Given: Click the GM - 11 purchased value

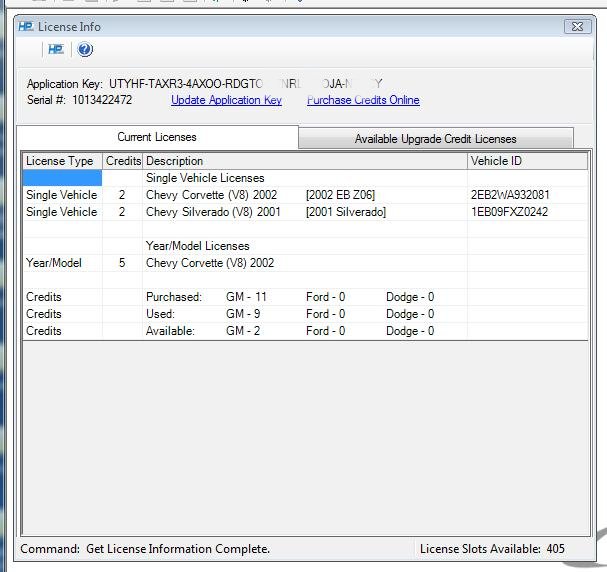Looking at the screenshot, I should [x=246, y=297].
